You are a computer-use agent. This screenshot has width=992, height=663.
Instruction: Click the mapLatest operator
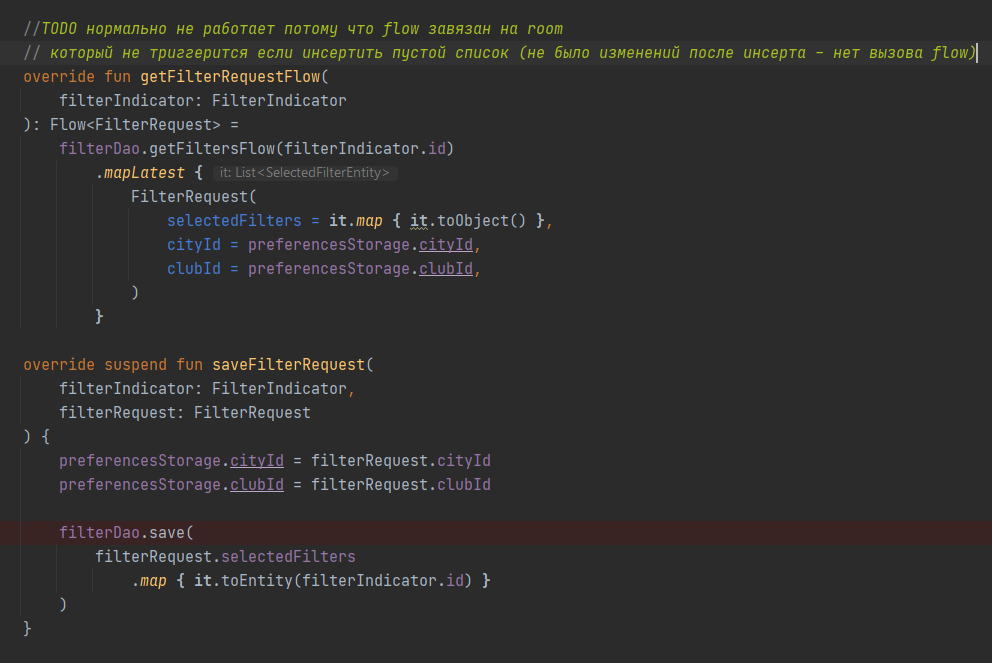pyautogui.click(x=144, y=173)
